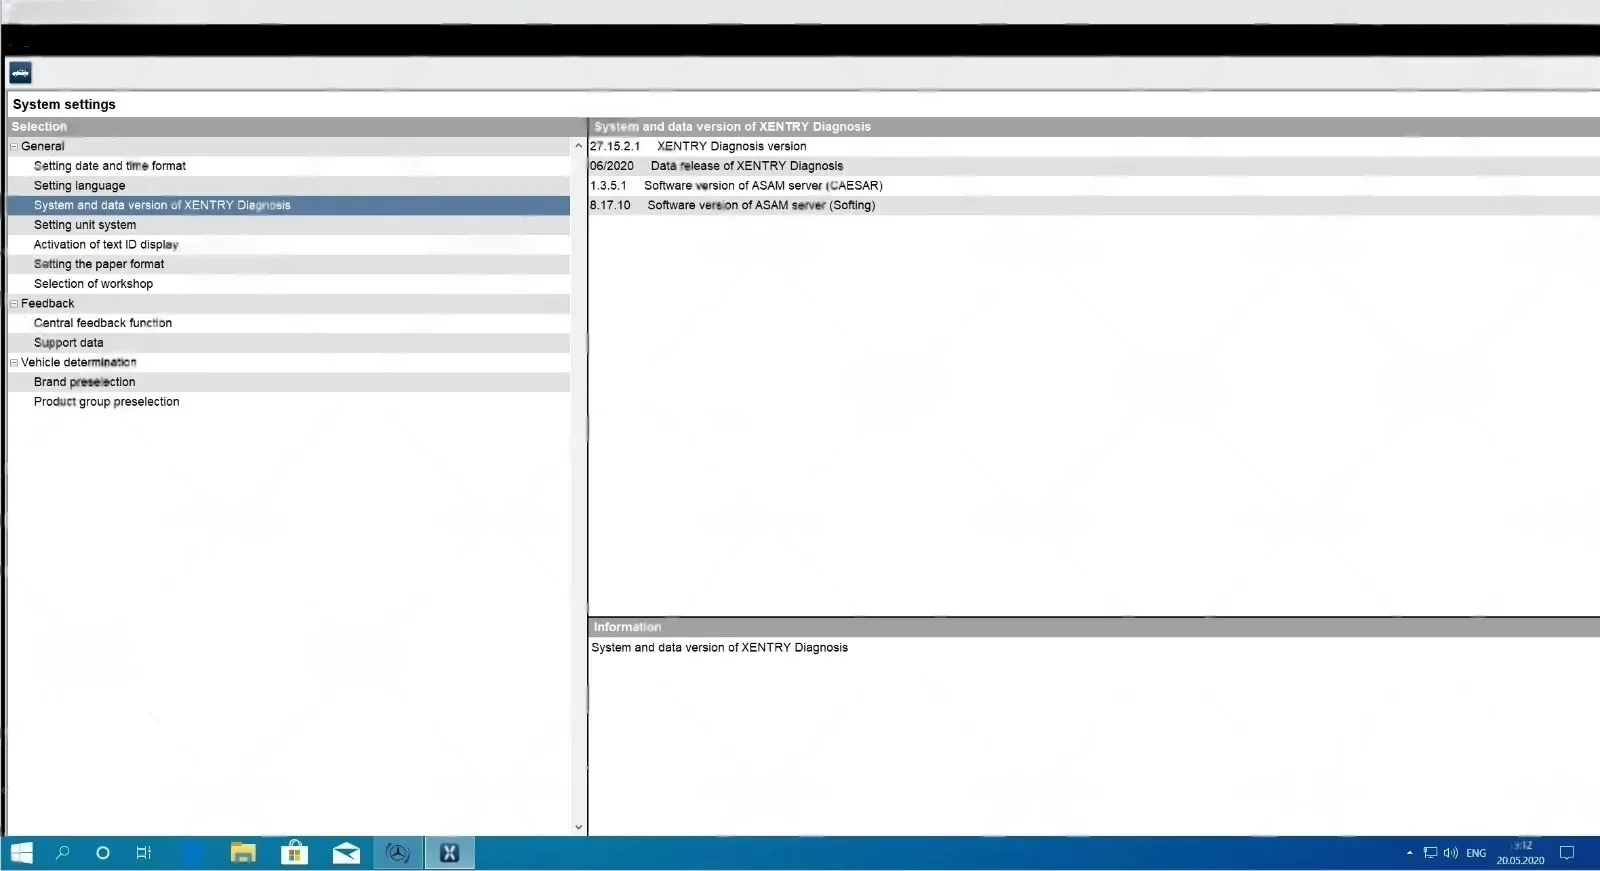Click selection list scroll up arrow
The image size is (1600, 871).
pos(578,146)
